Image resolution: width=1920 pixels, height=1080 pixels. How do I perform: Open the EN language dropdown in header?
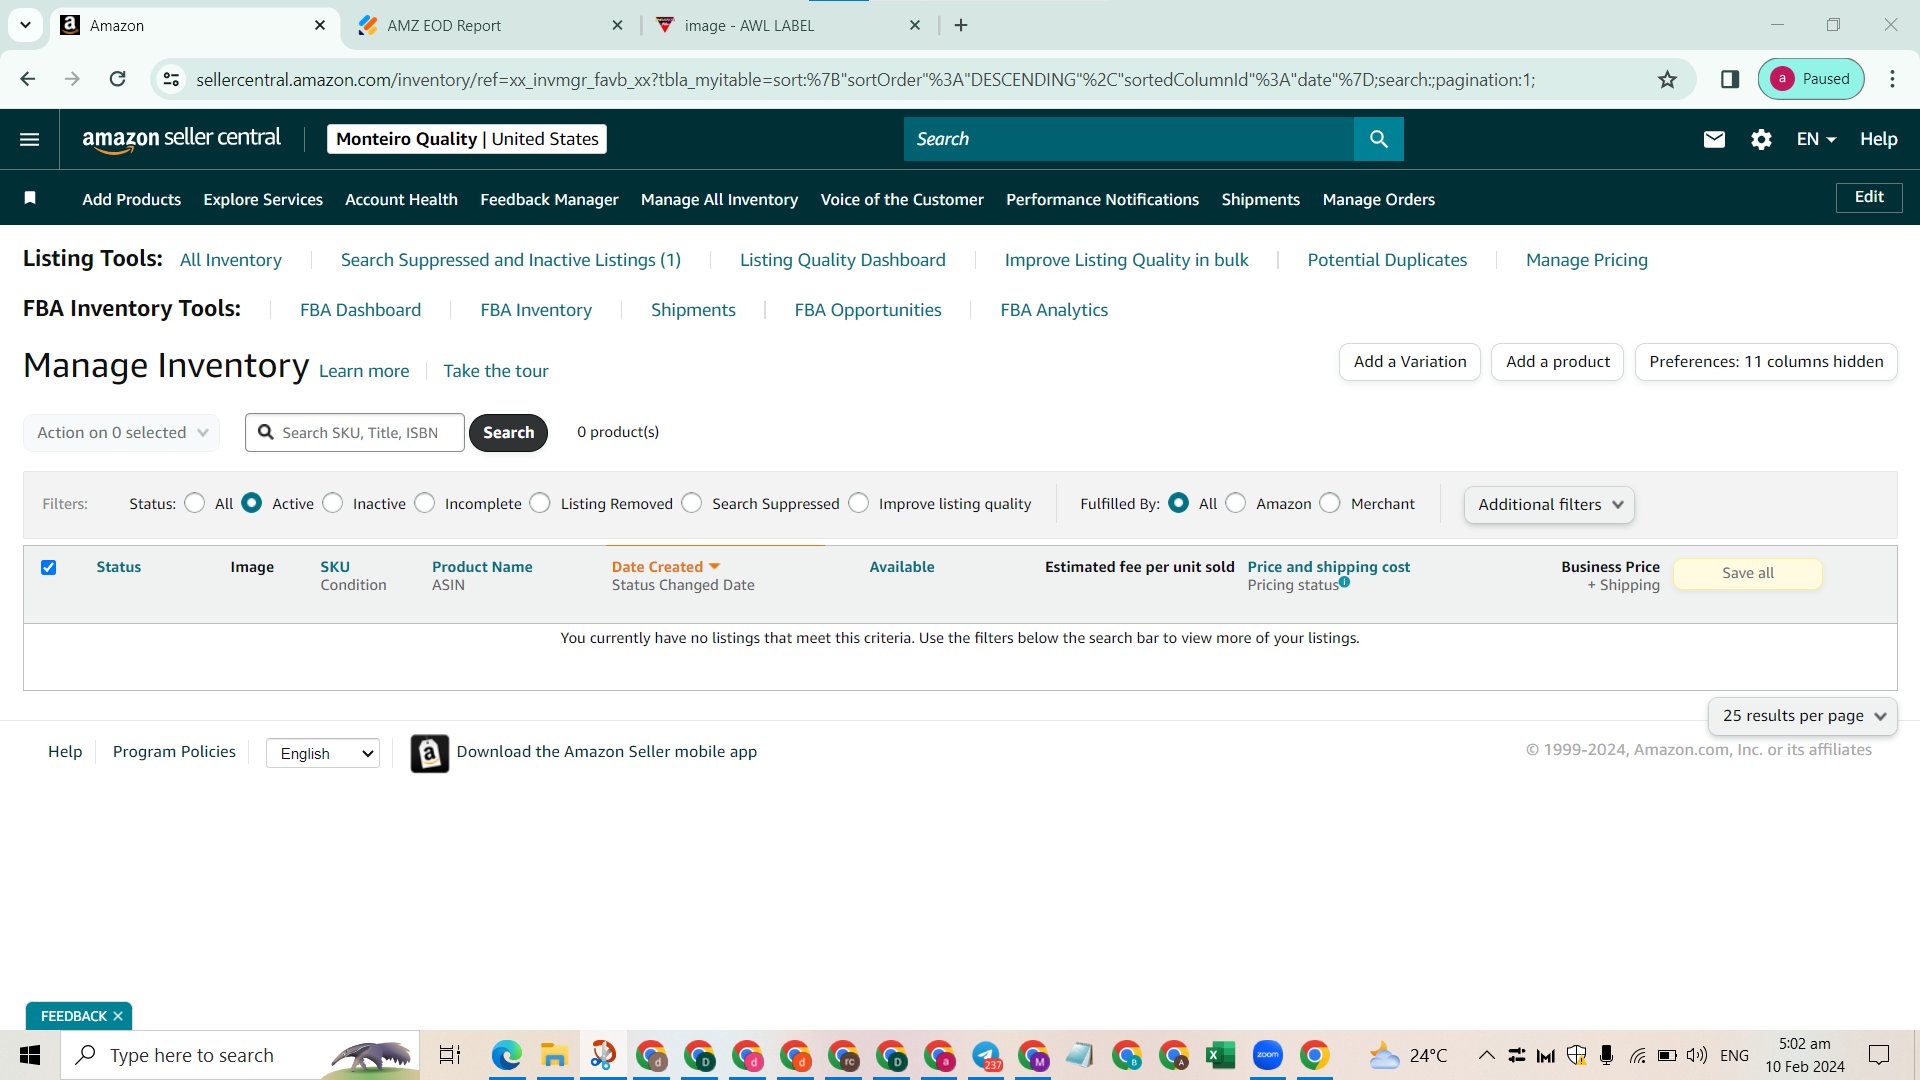pos(1816,139)
